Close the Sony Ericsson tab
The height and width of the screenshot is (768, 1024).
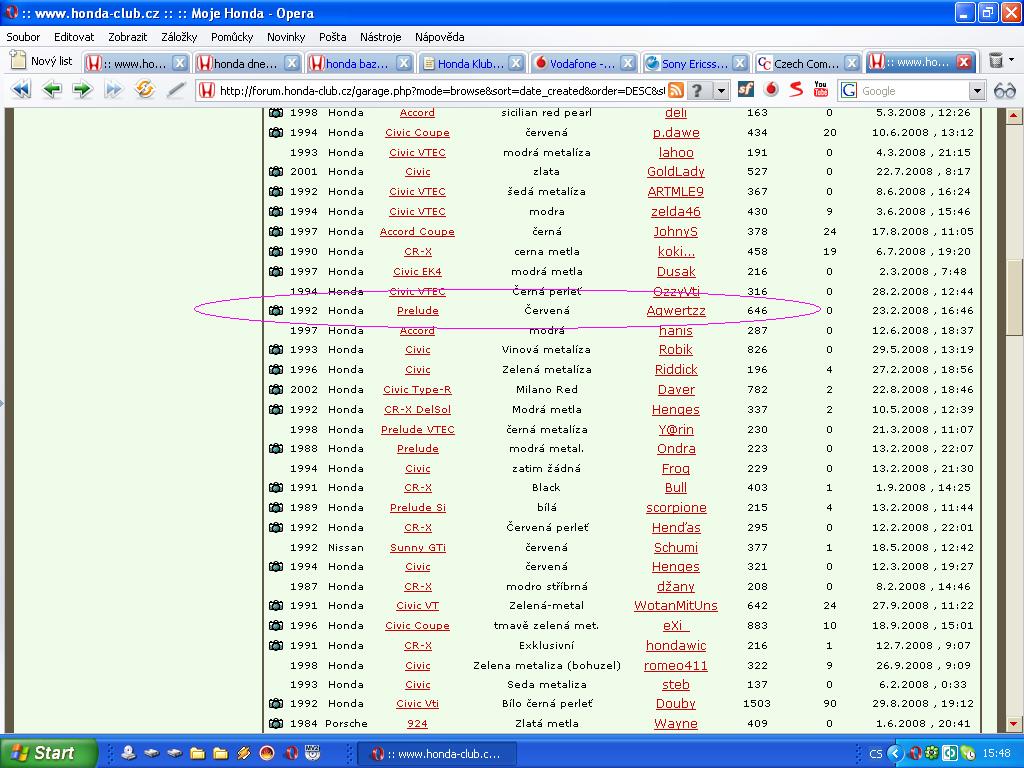739,62
